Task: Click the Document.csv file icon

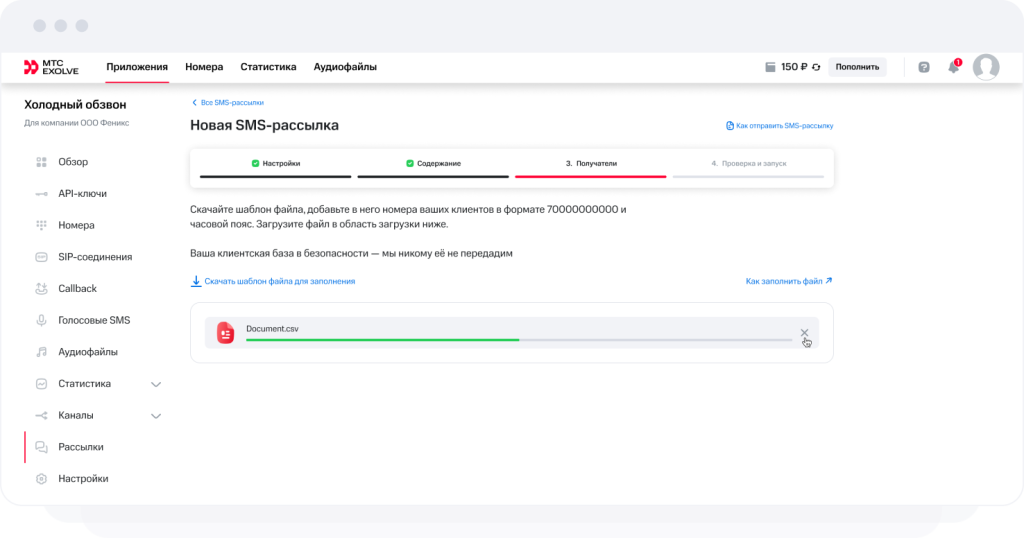Action: point(226,333)
